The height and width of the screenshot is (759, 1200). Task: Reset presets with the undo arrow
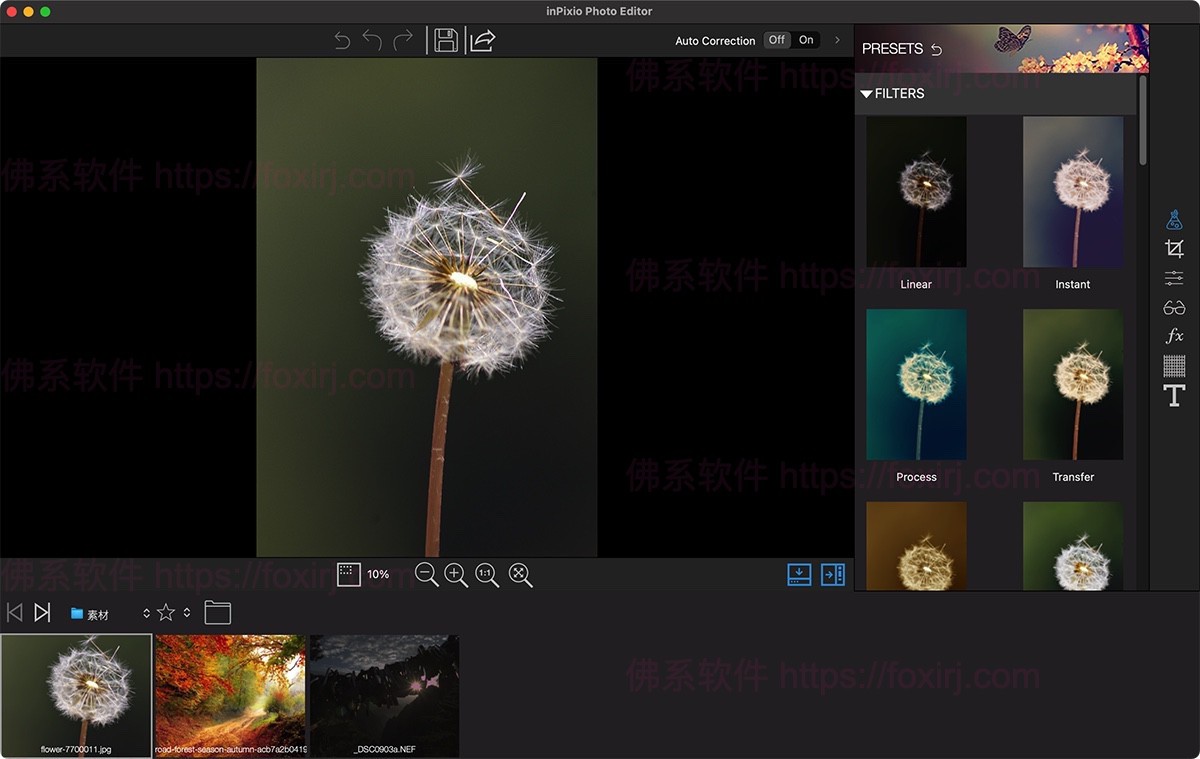(936, 49)
